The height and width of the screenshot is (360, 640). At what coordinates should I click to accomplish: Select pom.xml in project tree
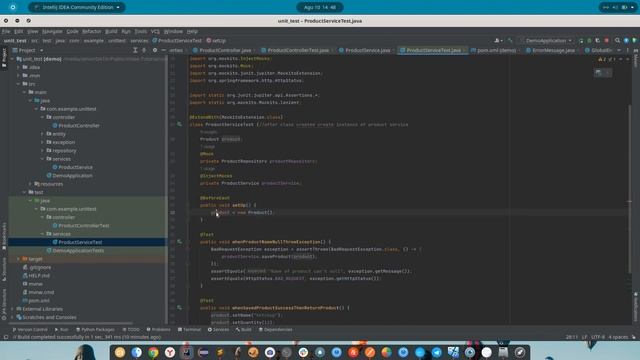point(39,300)
